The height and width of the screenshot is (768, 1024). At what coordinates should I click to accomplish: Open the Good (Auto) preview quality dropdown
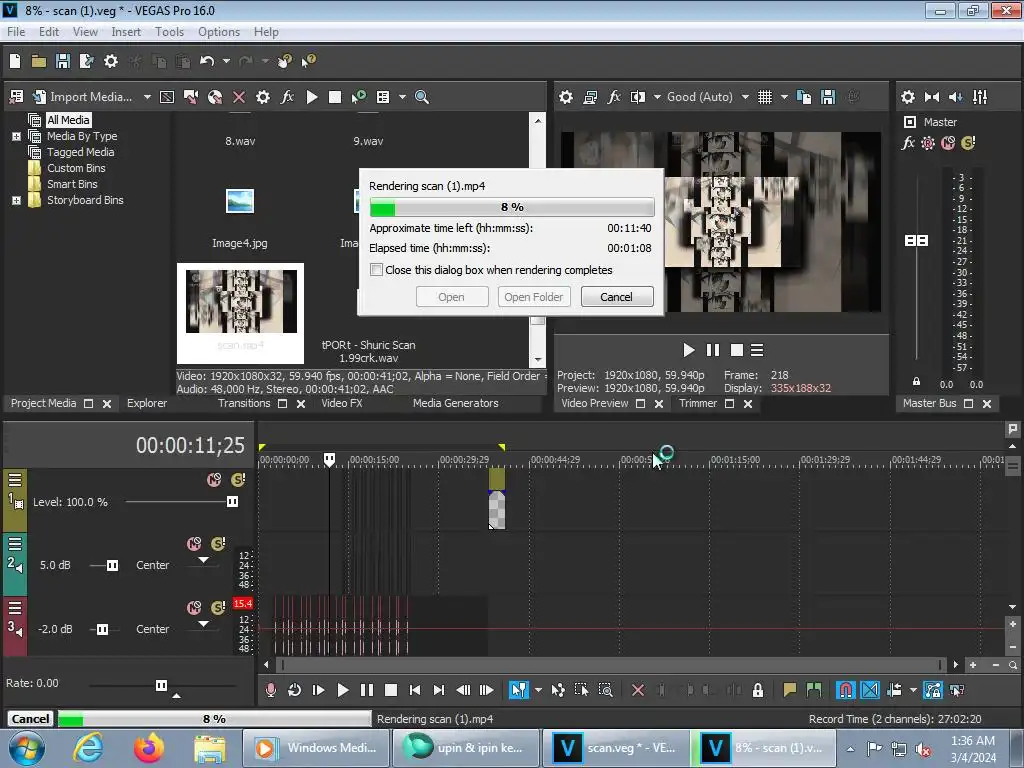pos(745,97)
